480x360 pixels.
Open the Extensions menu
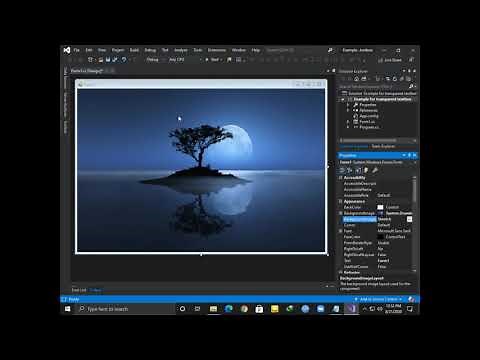[x=217, y=50]
